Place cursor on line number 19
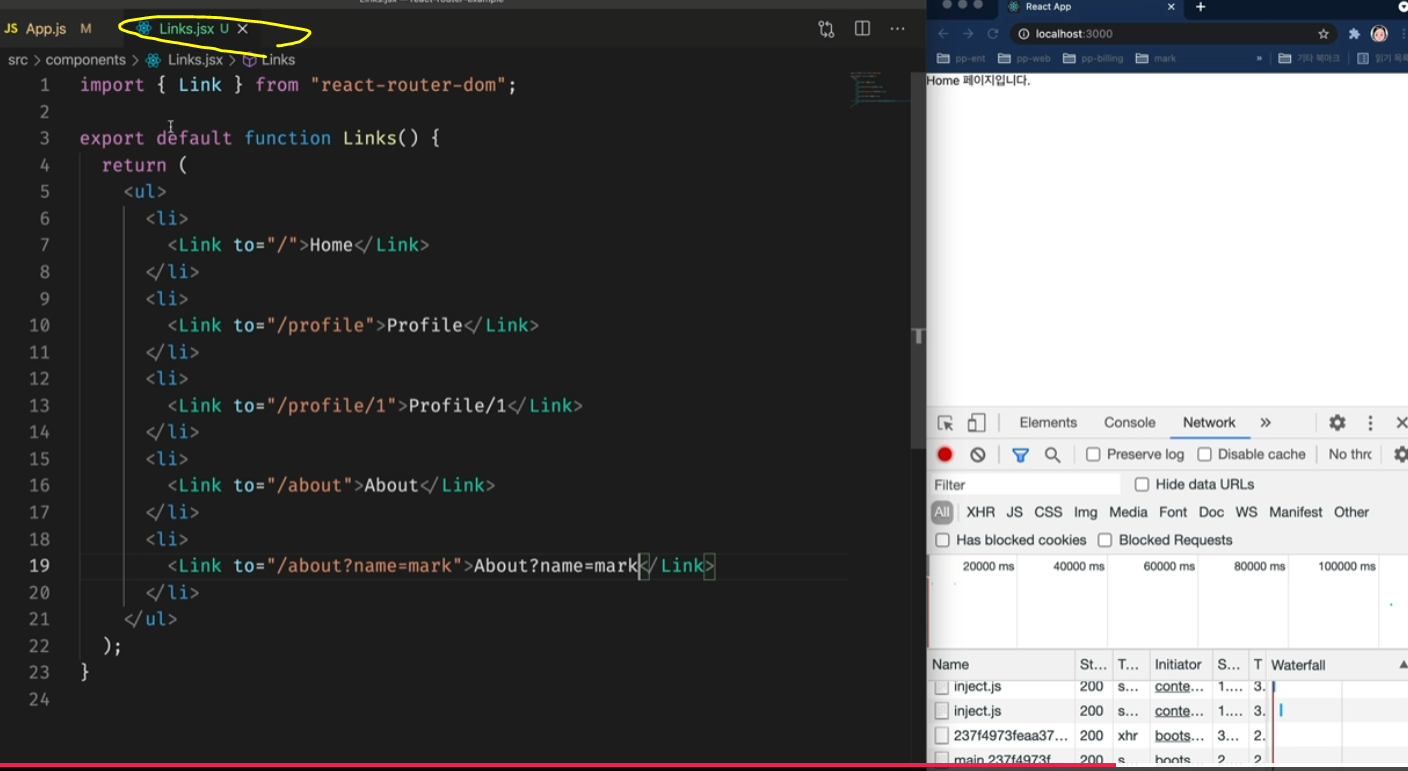The height and width of the screenshot is (771, 1408). (39, 565)
